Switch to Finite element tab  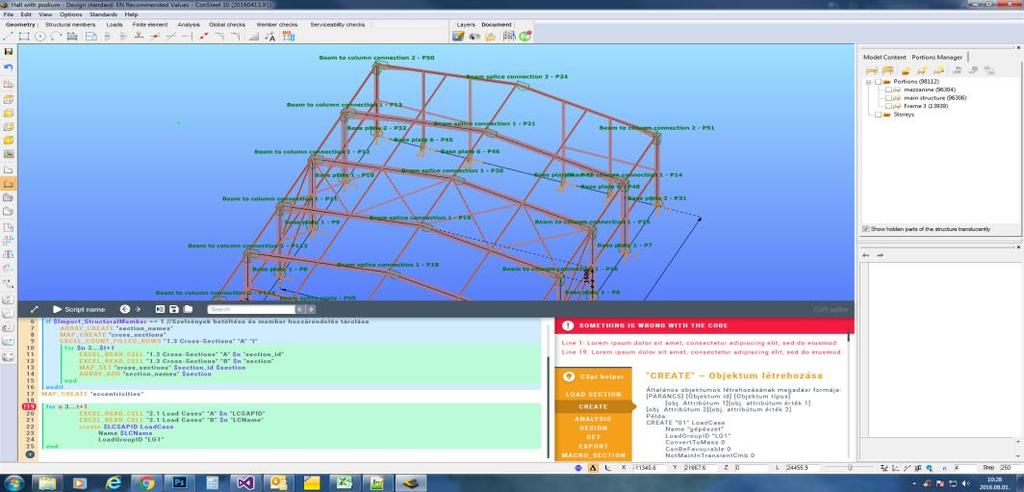pos(150,25)
